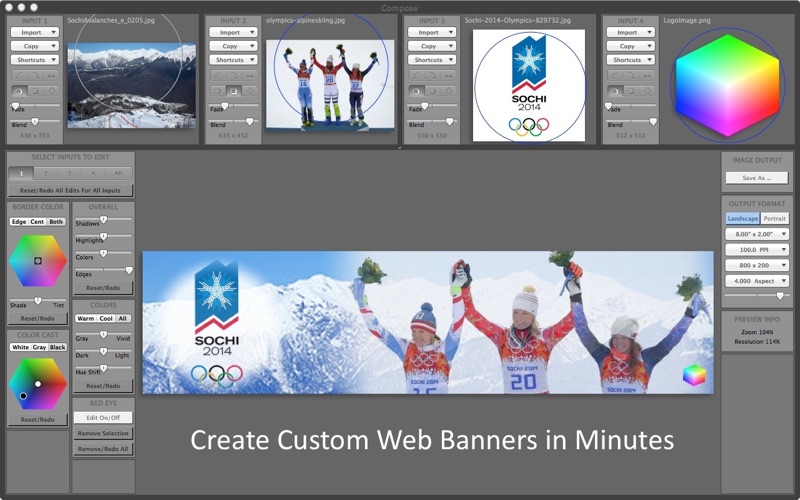Screen dimensions: 800x500
Task: Click Reset/Redo under Overall sliders
Action: 103,288
